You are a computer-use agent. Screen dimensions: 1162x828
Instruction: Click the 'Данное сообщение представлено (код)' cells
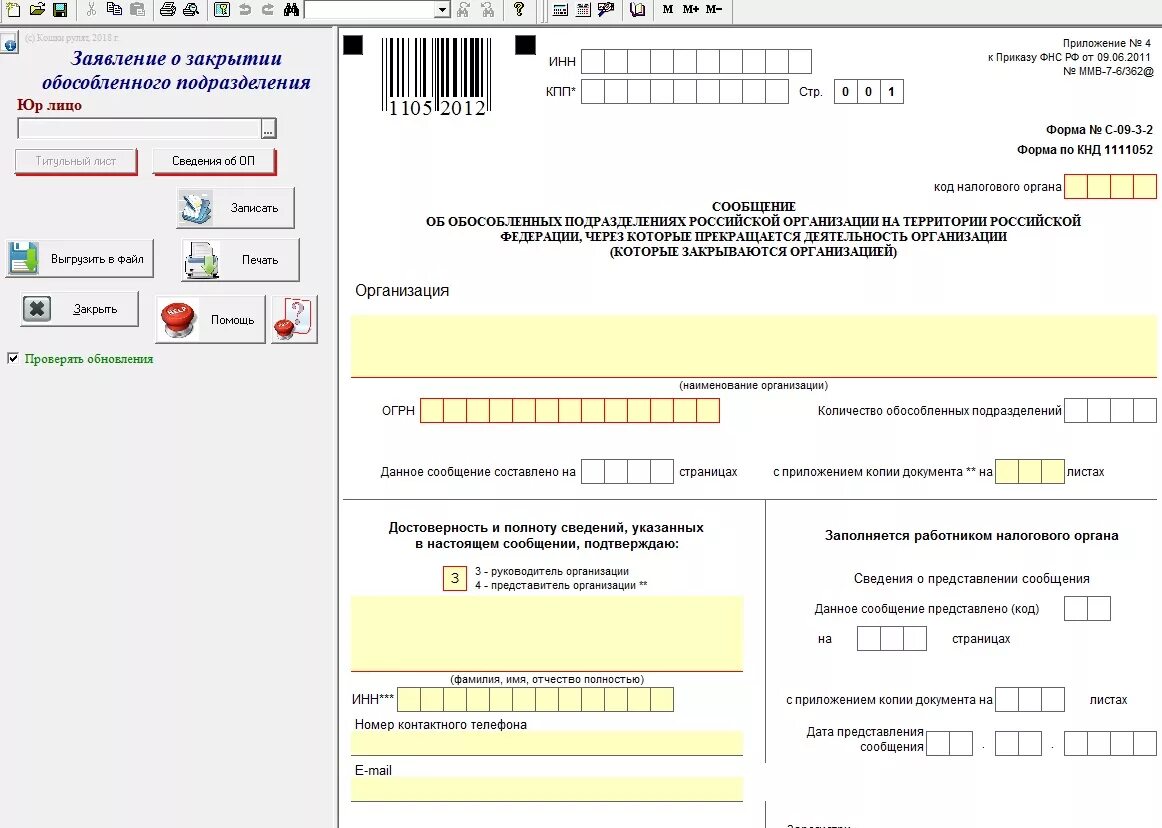click(x=1087, y=609)
